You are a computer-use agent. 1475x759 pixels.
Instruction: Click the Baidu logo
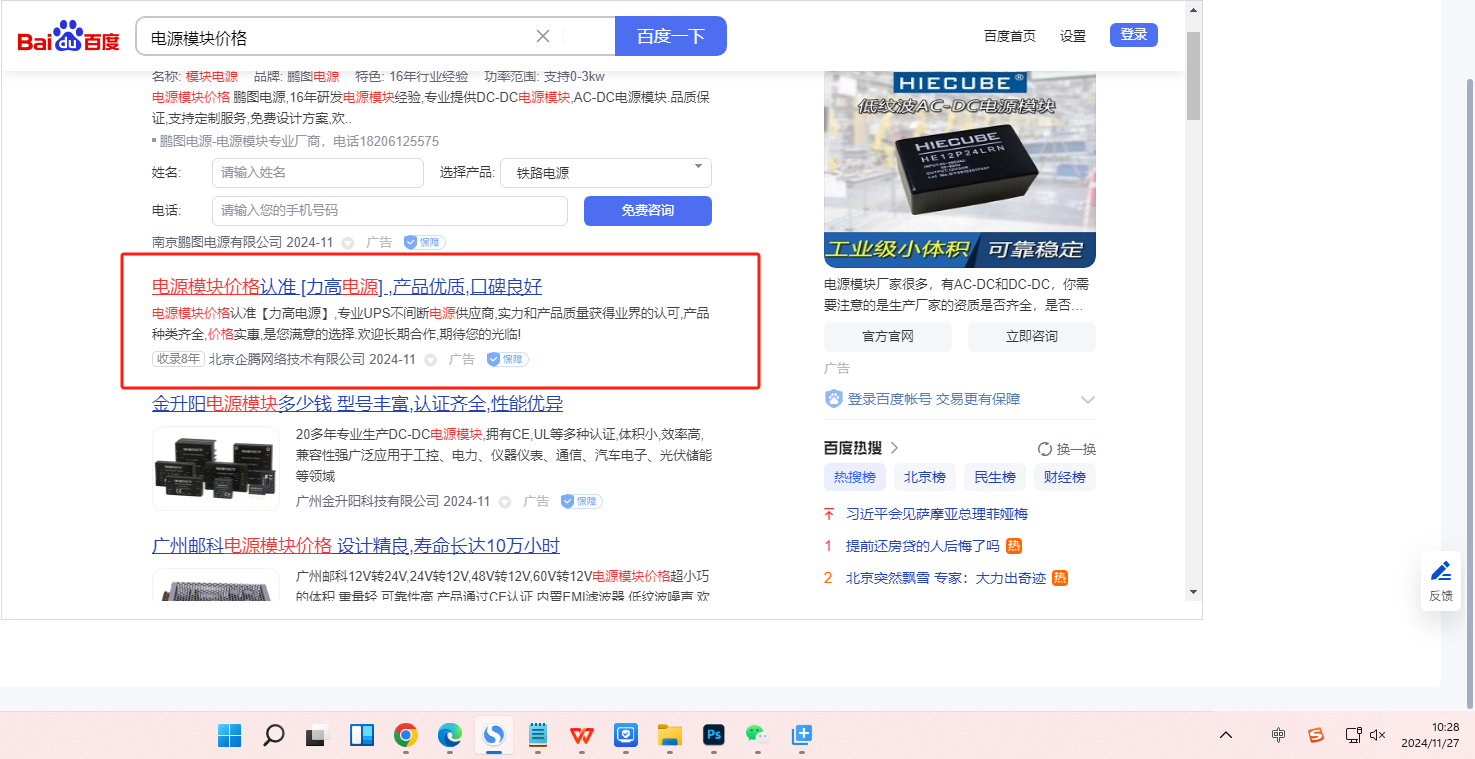[68, 37]
